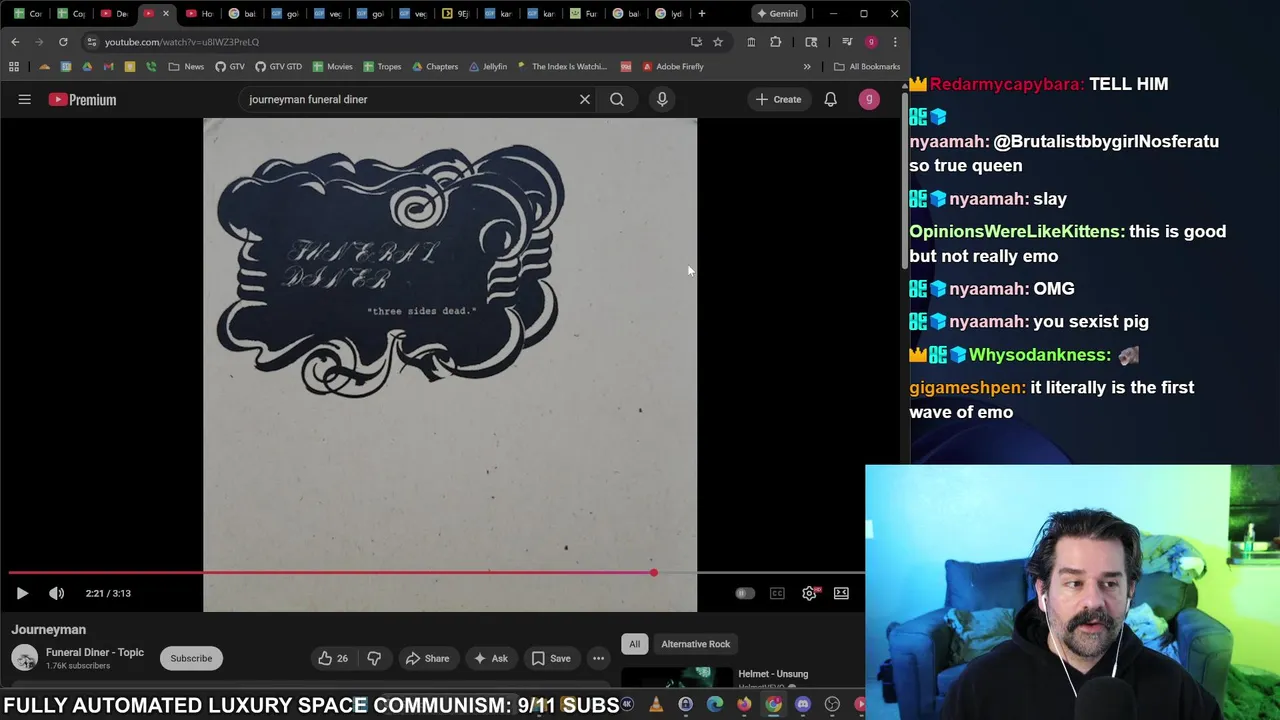
Task: Switch to the 9Ej browser tab
Action: (x=455, y=14)
